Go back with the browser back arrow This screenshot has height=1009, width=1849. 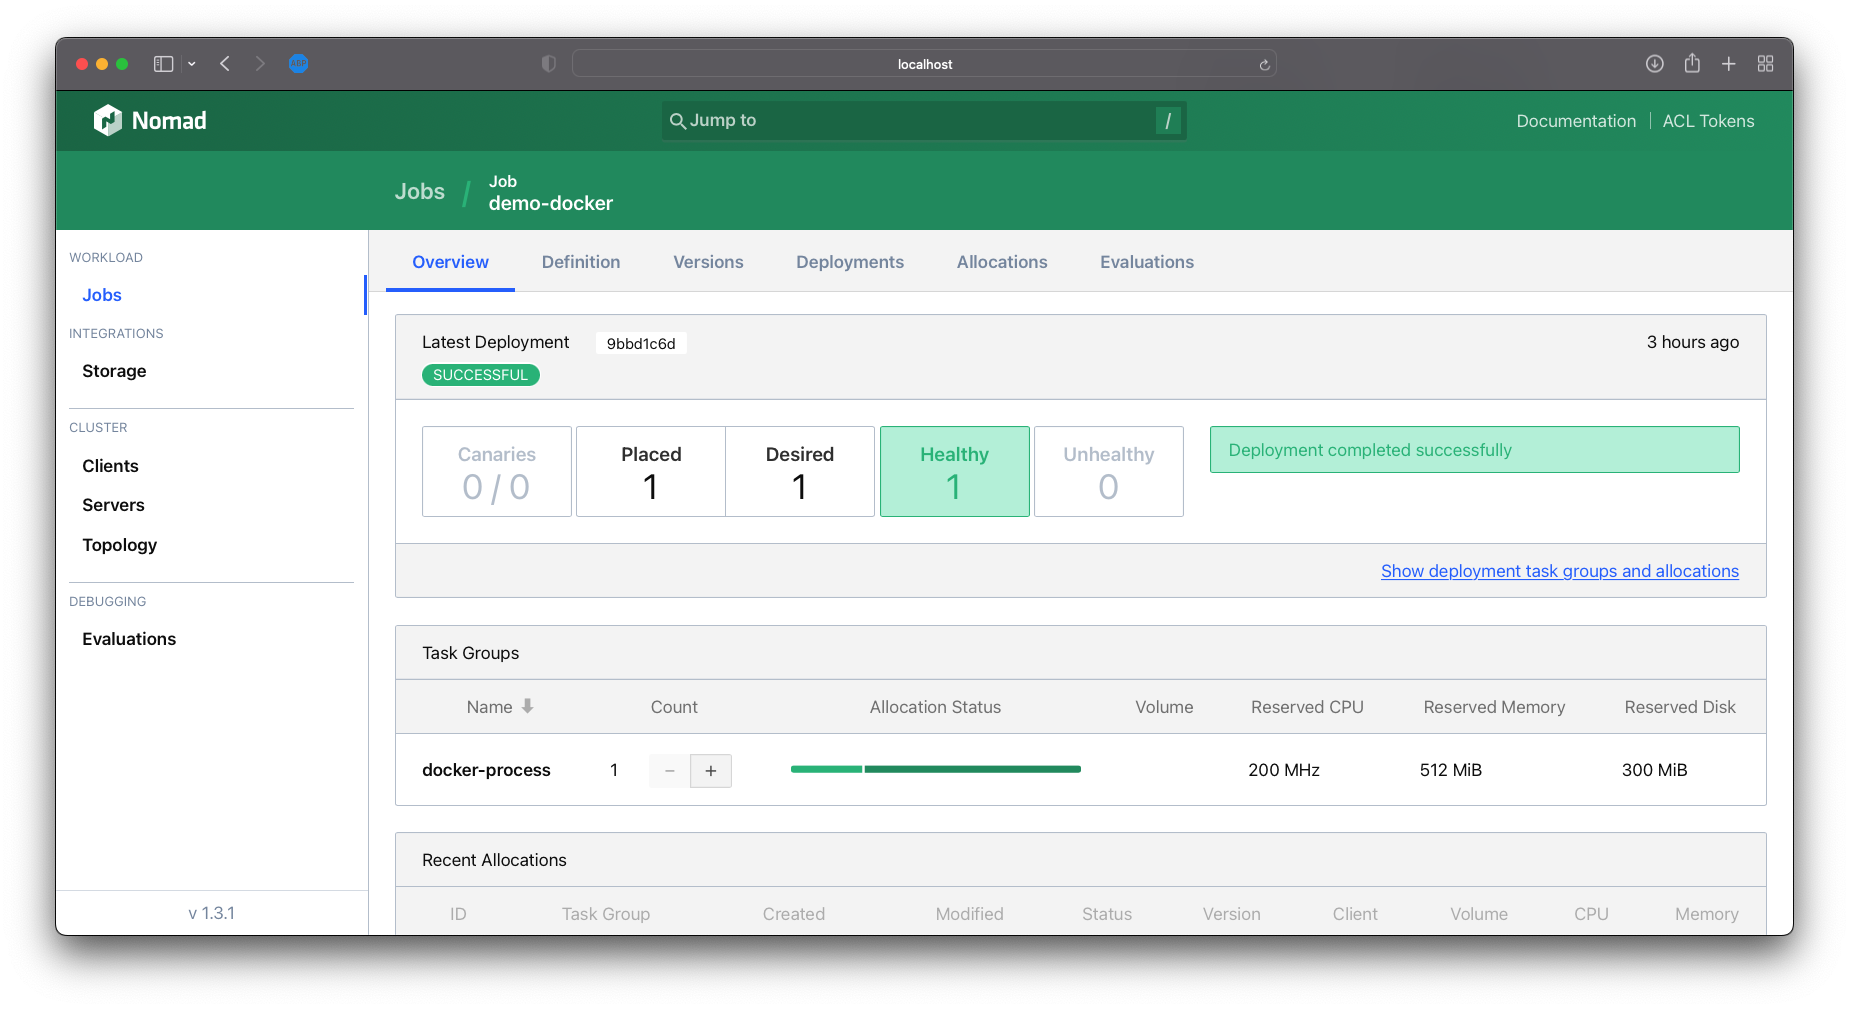226,64
